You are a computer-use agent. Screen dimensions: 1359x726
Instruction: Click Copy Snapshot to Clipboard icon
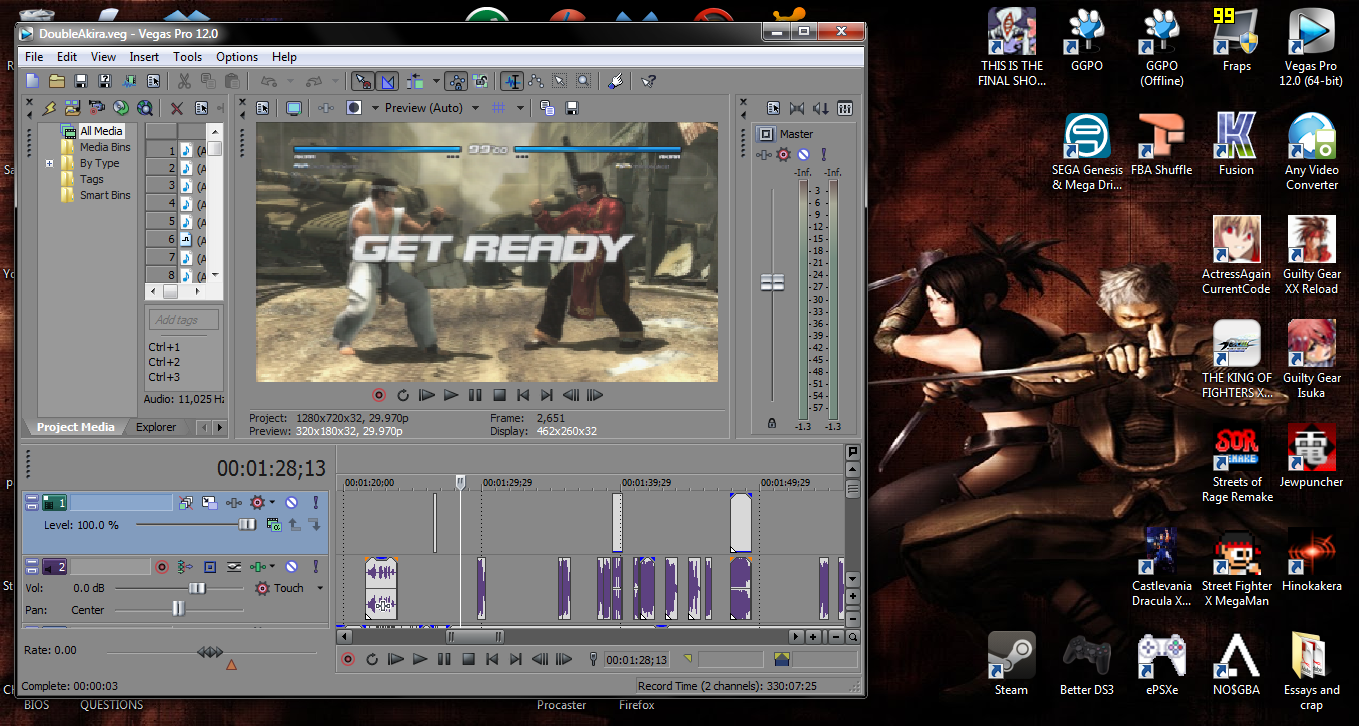[548, 108]
